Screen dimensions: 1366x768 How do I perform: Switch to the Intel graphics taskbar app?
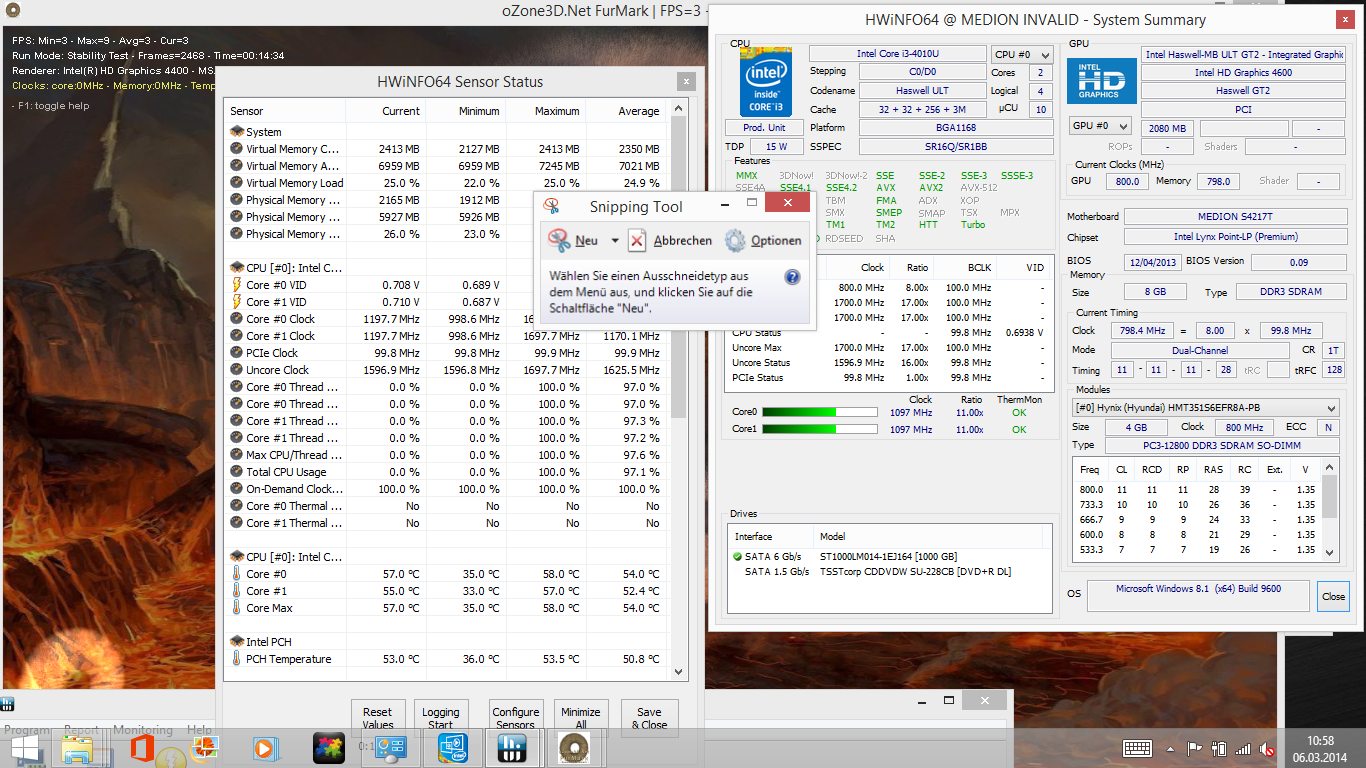[453, 748]
